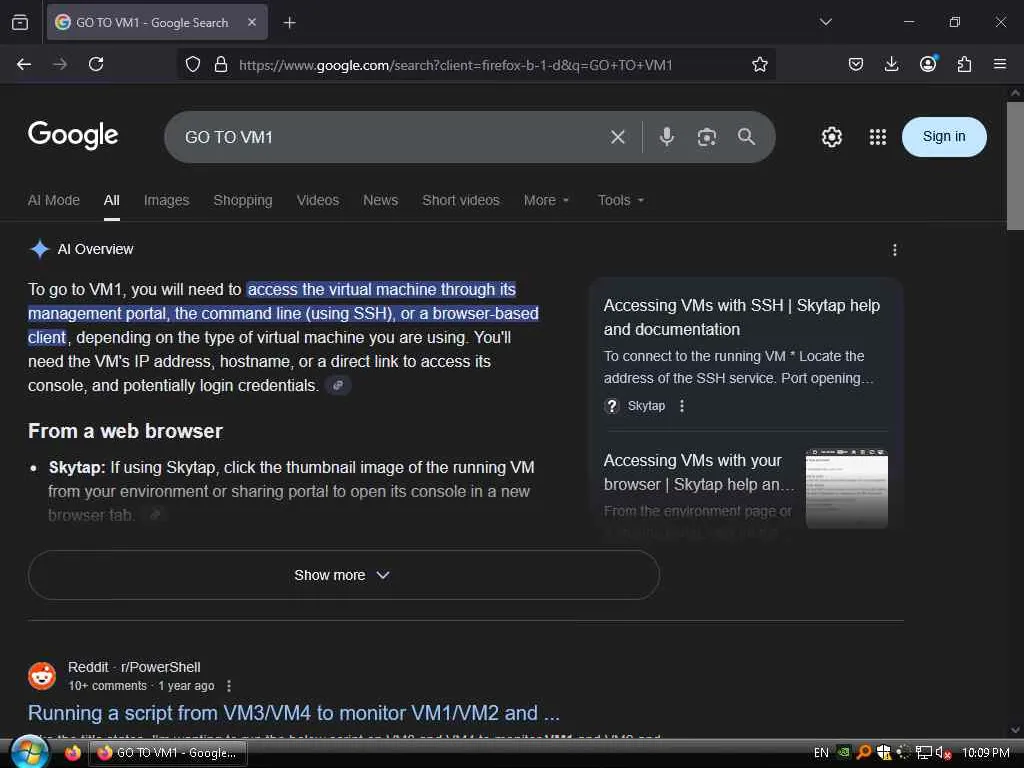Reload the current page
The image size is (1024, 768).
[96, 64]
